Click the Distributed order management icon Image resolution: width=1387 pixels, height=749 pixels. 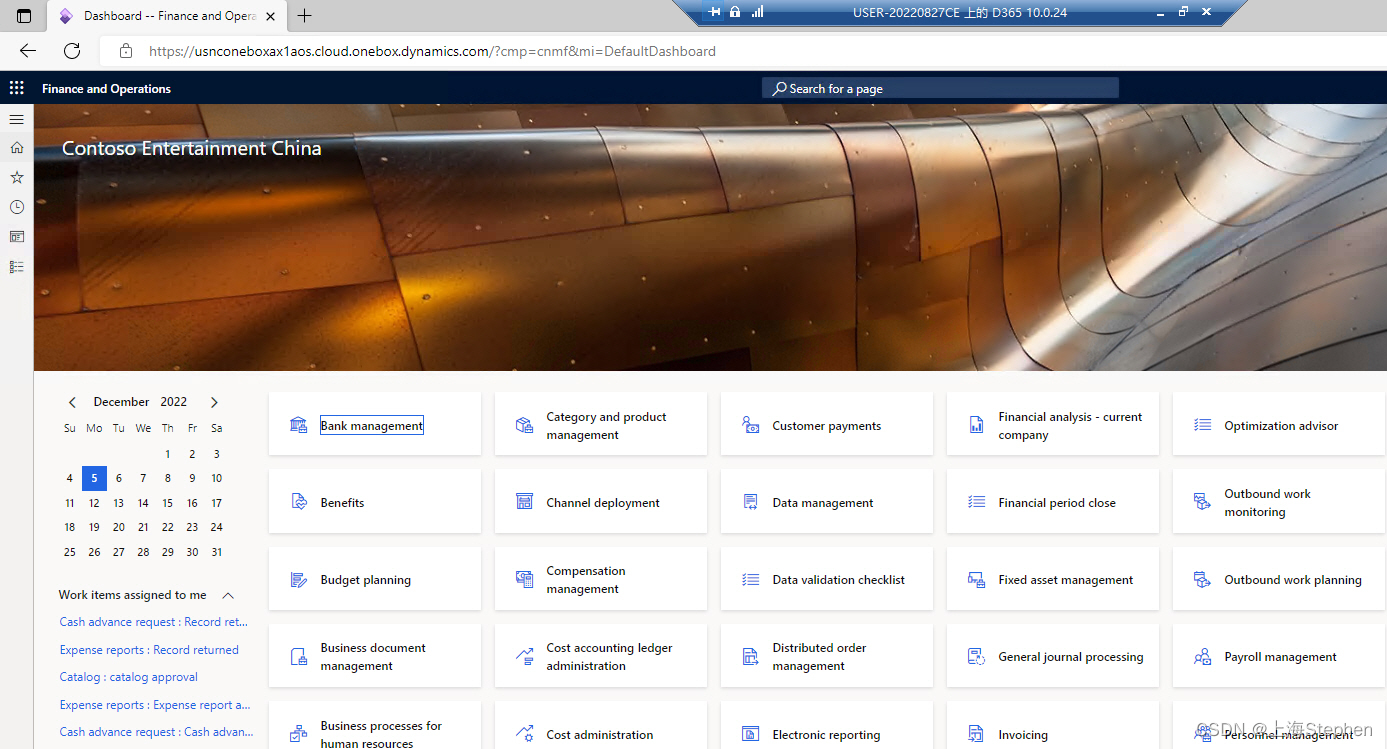point(750,657)
